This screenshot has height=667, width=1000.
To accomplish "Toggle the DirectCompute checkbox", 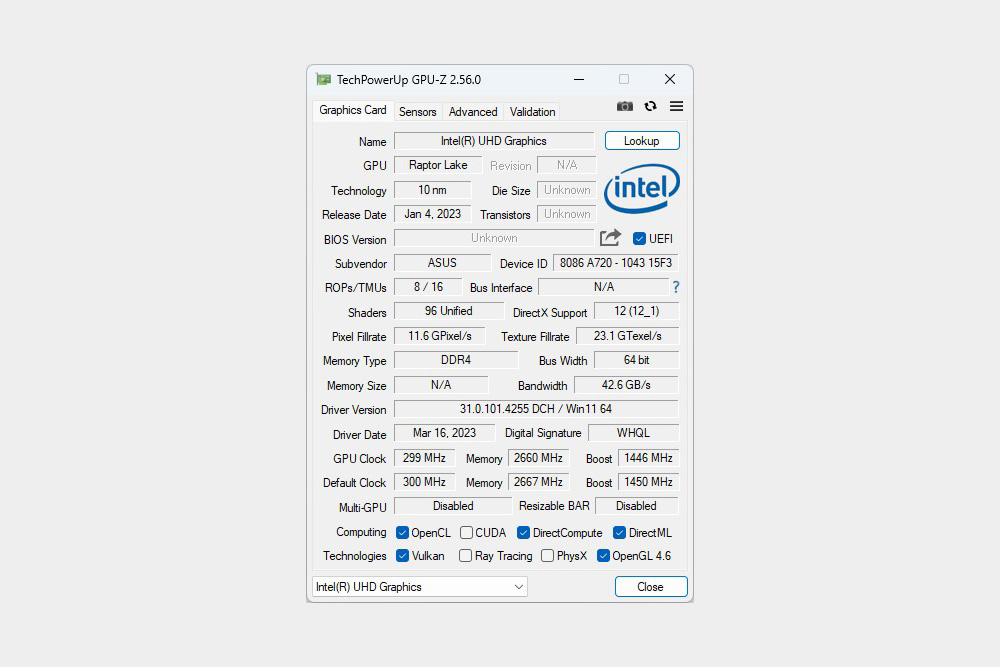I will click(524, 532).
